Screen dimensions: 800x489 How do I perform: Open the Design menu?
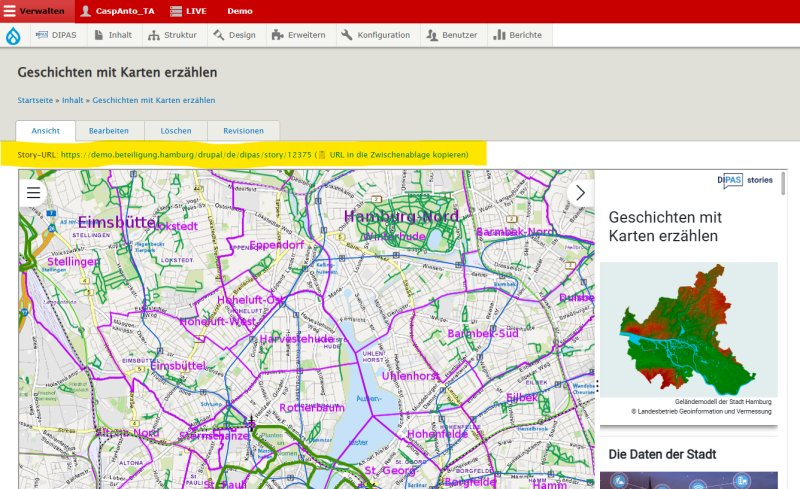tap(235, 35)
